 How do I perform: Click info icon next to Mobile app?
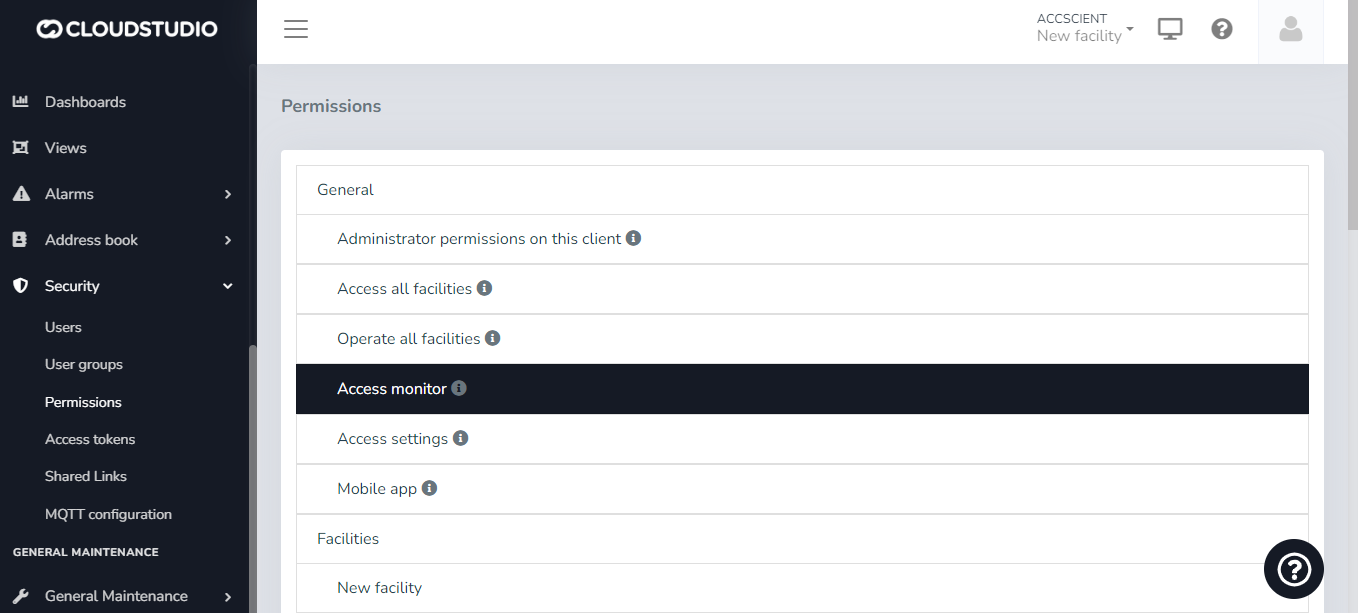pyautogui.click(x=430, y=488)
